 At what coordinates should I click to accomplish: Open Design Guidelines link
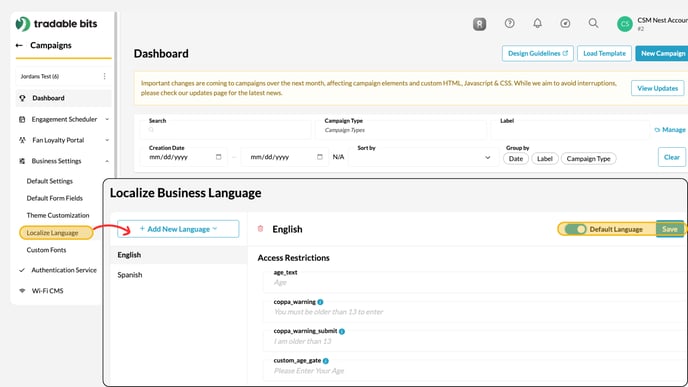click(538, 53)
